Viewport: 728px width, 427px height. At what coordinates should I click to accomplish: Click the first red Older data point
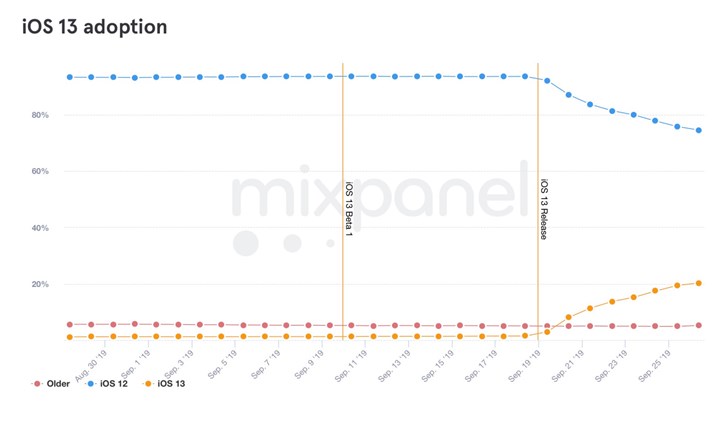(x=70, y=324)
